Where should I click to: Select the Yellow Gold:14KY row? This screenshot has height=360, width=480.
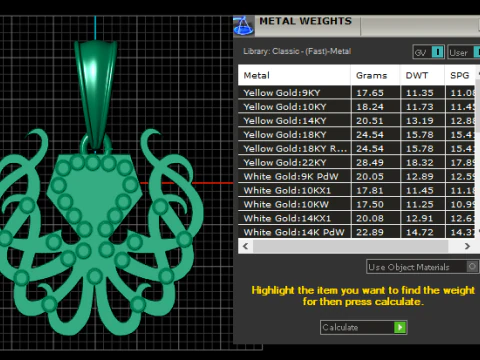click(357, 121)
